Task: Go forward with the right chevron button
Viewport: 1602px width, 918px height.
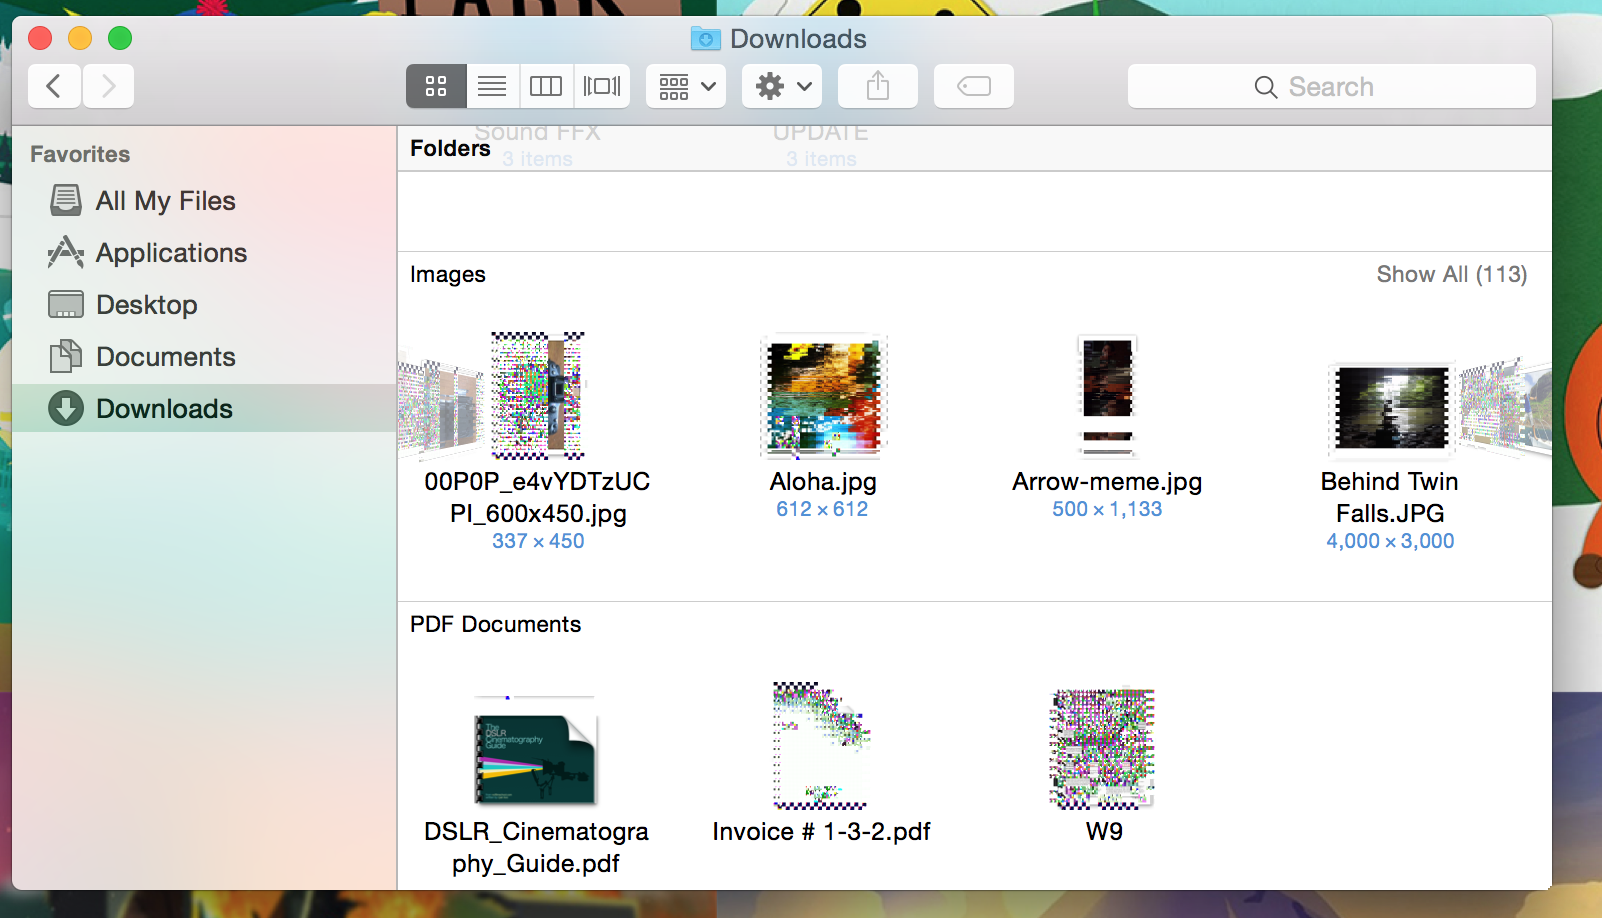Action: point(108,86)
